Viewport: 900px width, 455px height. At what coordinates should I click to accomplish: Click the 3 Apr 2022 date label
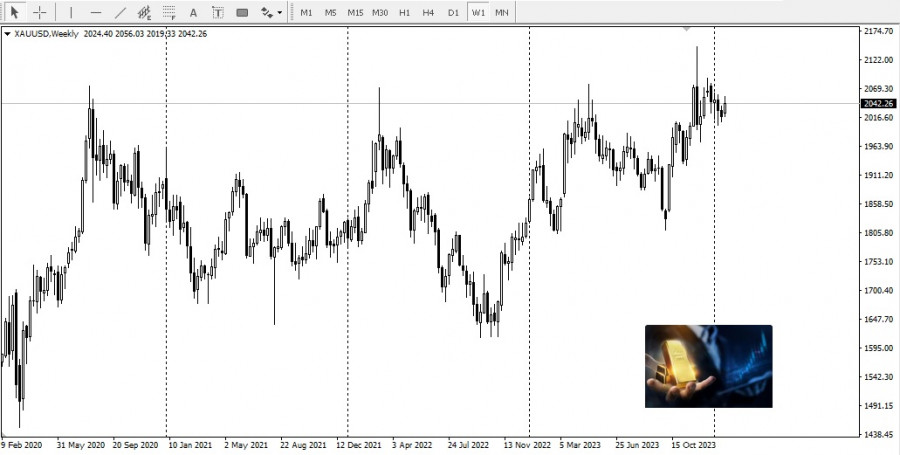412,445
